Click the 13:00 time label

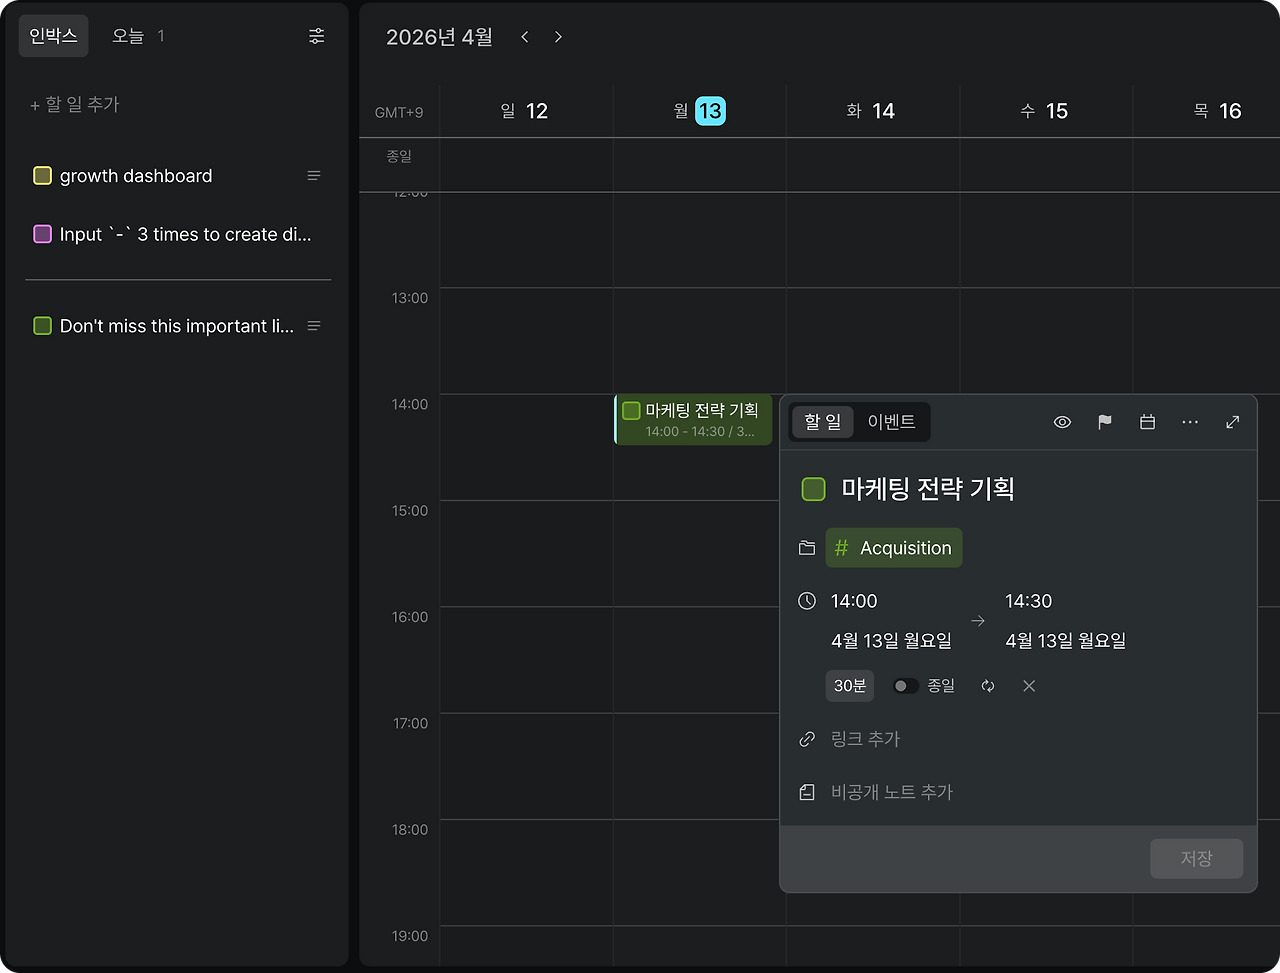410,298
